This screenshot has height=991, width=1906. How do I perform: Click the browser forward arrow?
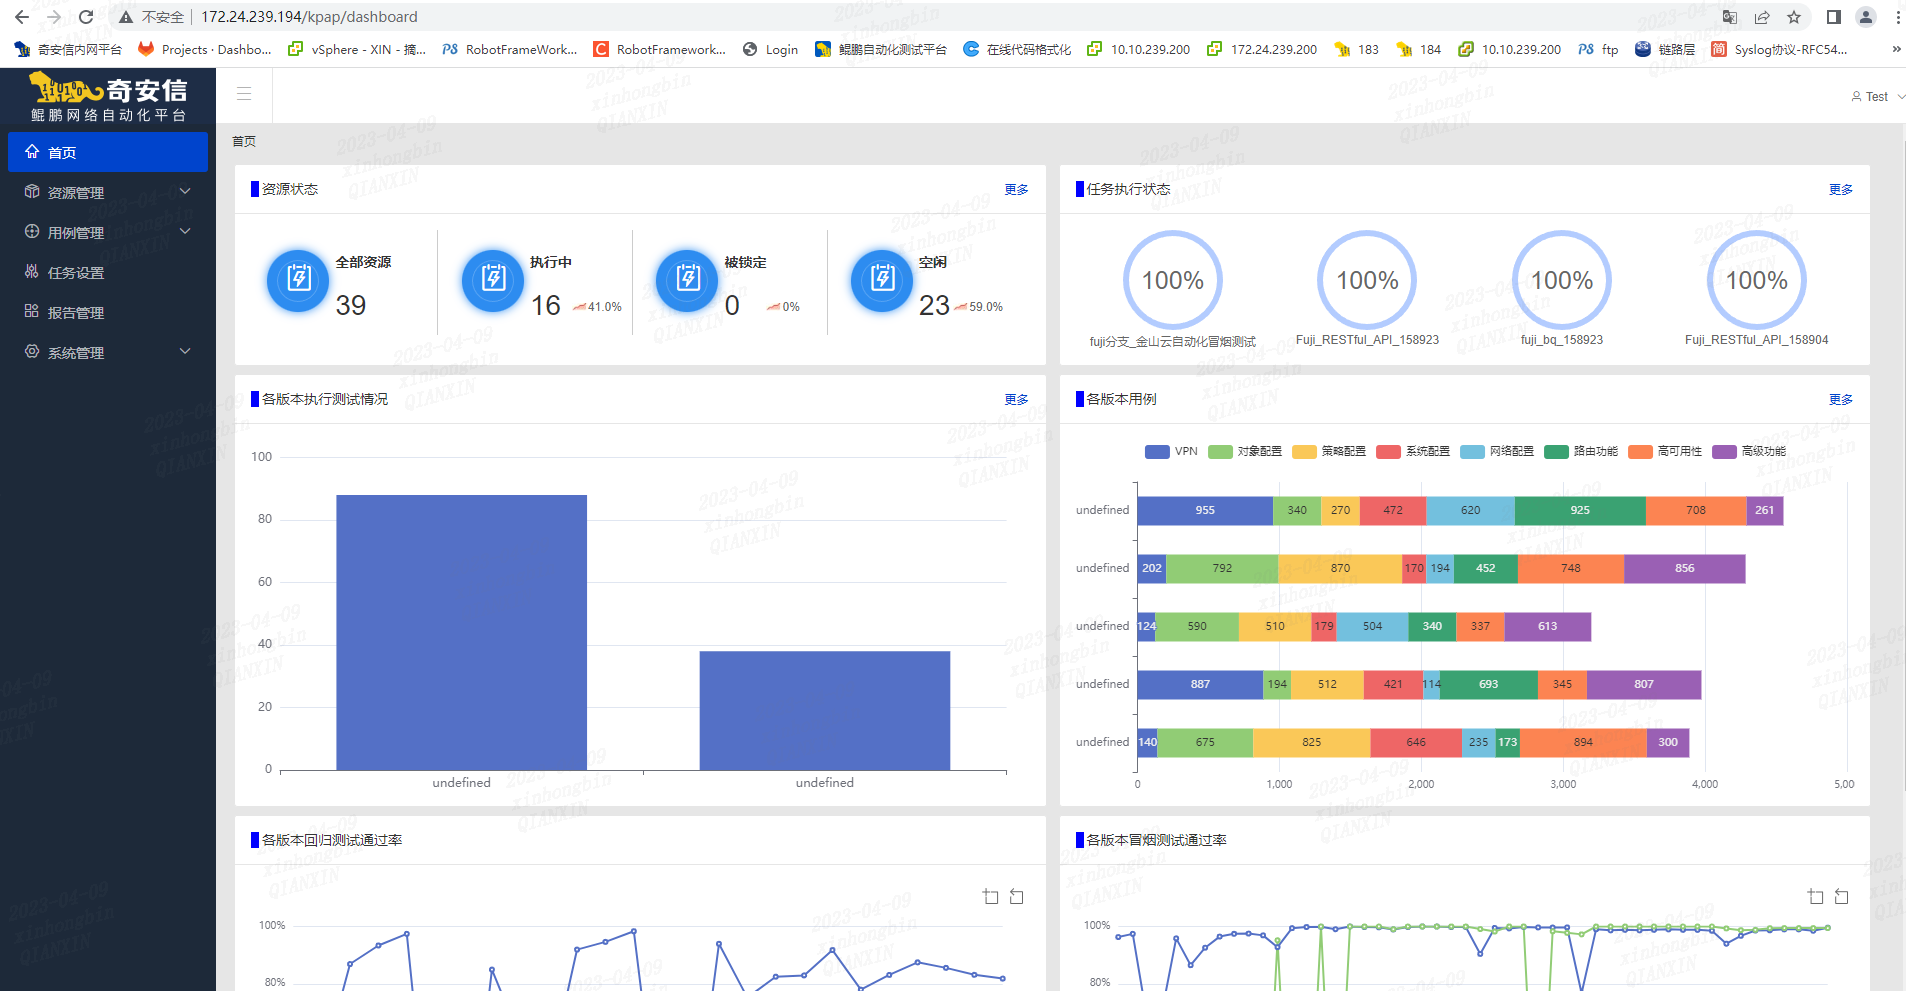click(x=54, y=17)
